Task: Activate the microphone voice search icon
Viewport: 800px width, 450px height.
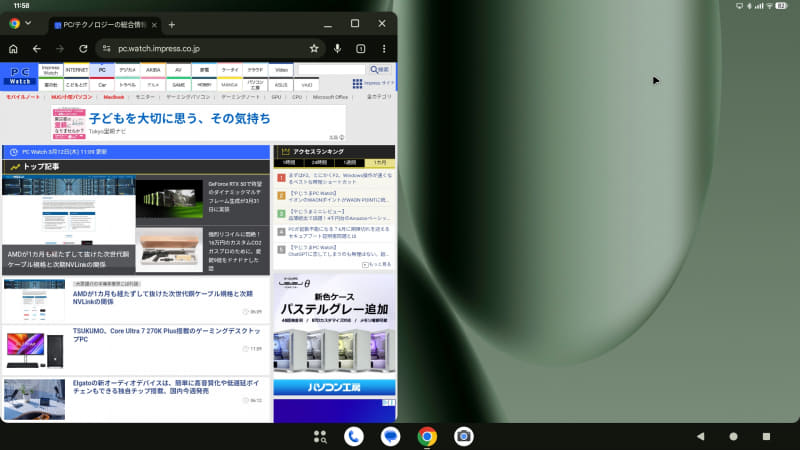Action: [337, 48]
